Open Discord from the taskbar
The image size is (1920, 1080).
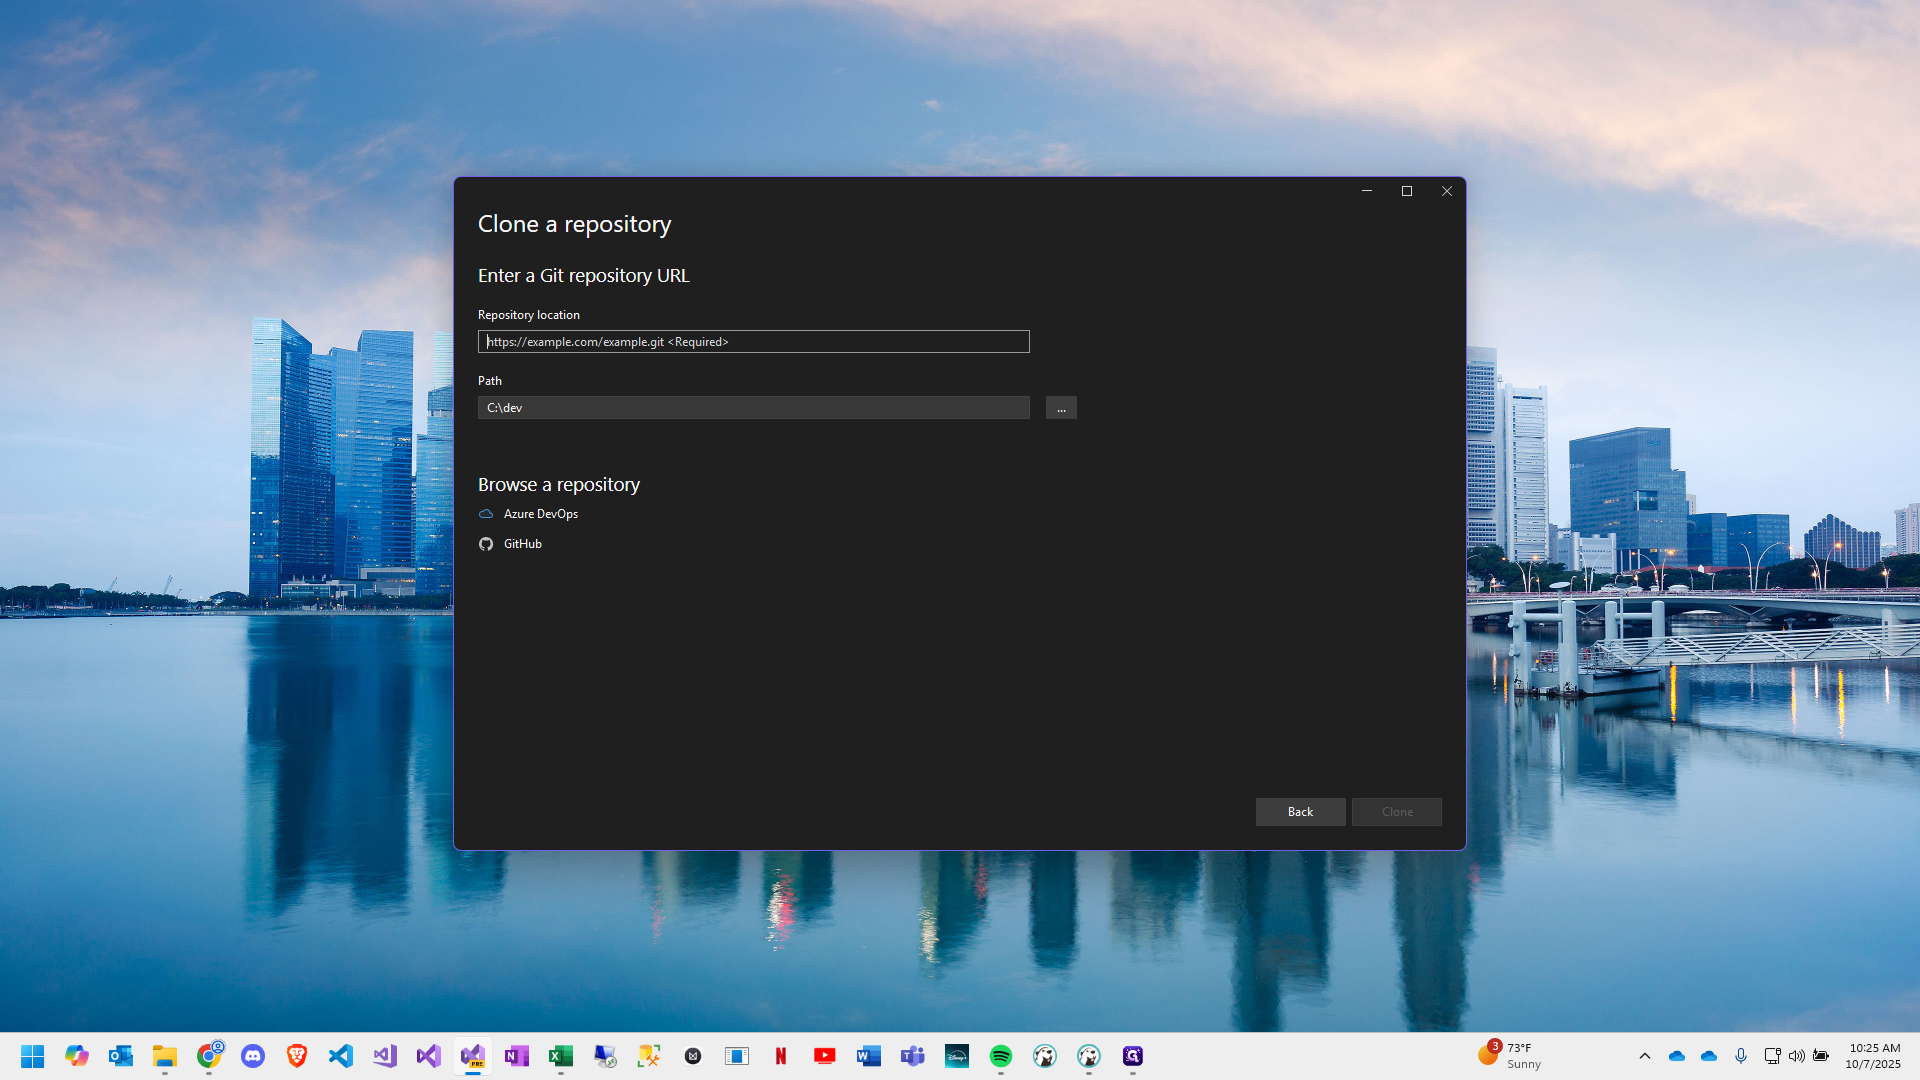pos(253,1056)
